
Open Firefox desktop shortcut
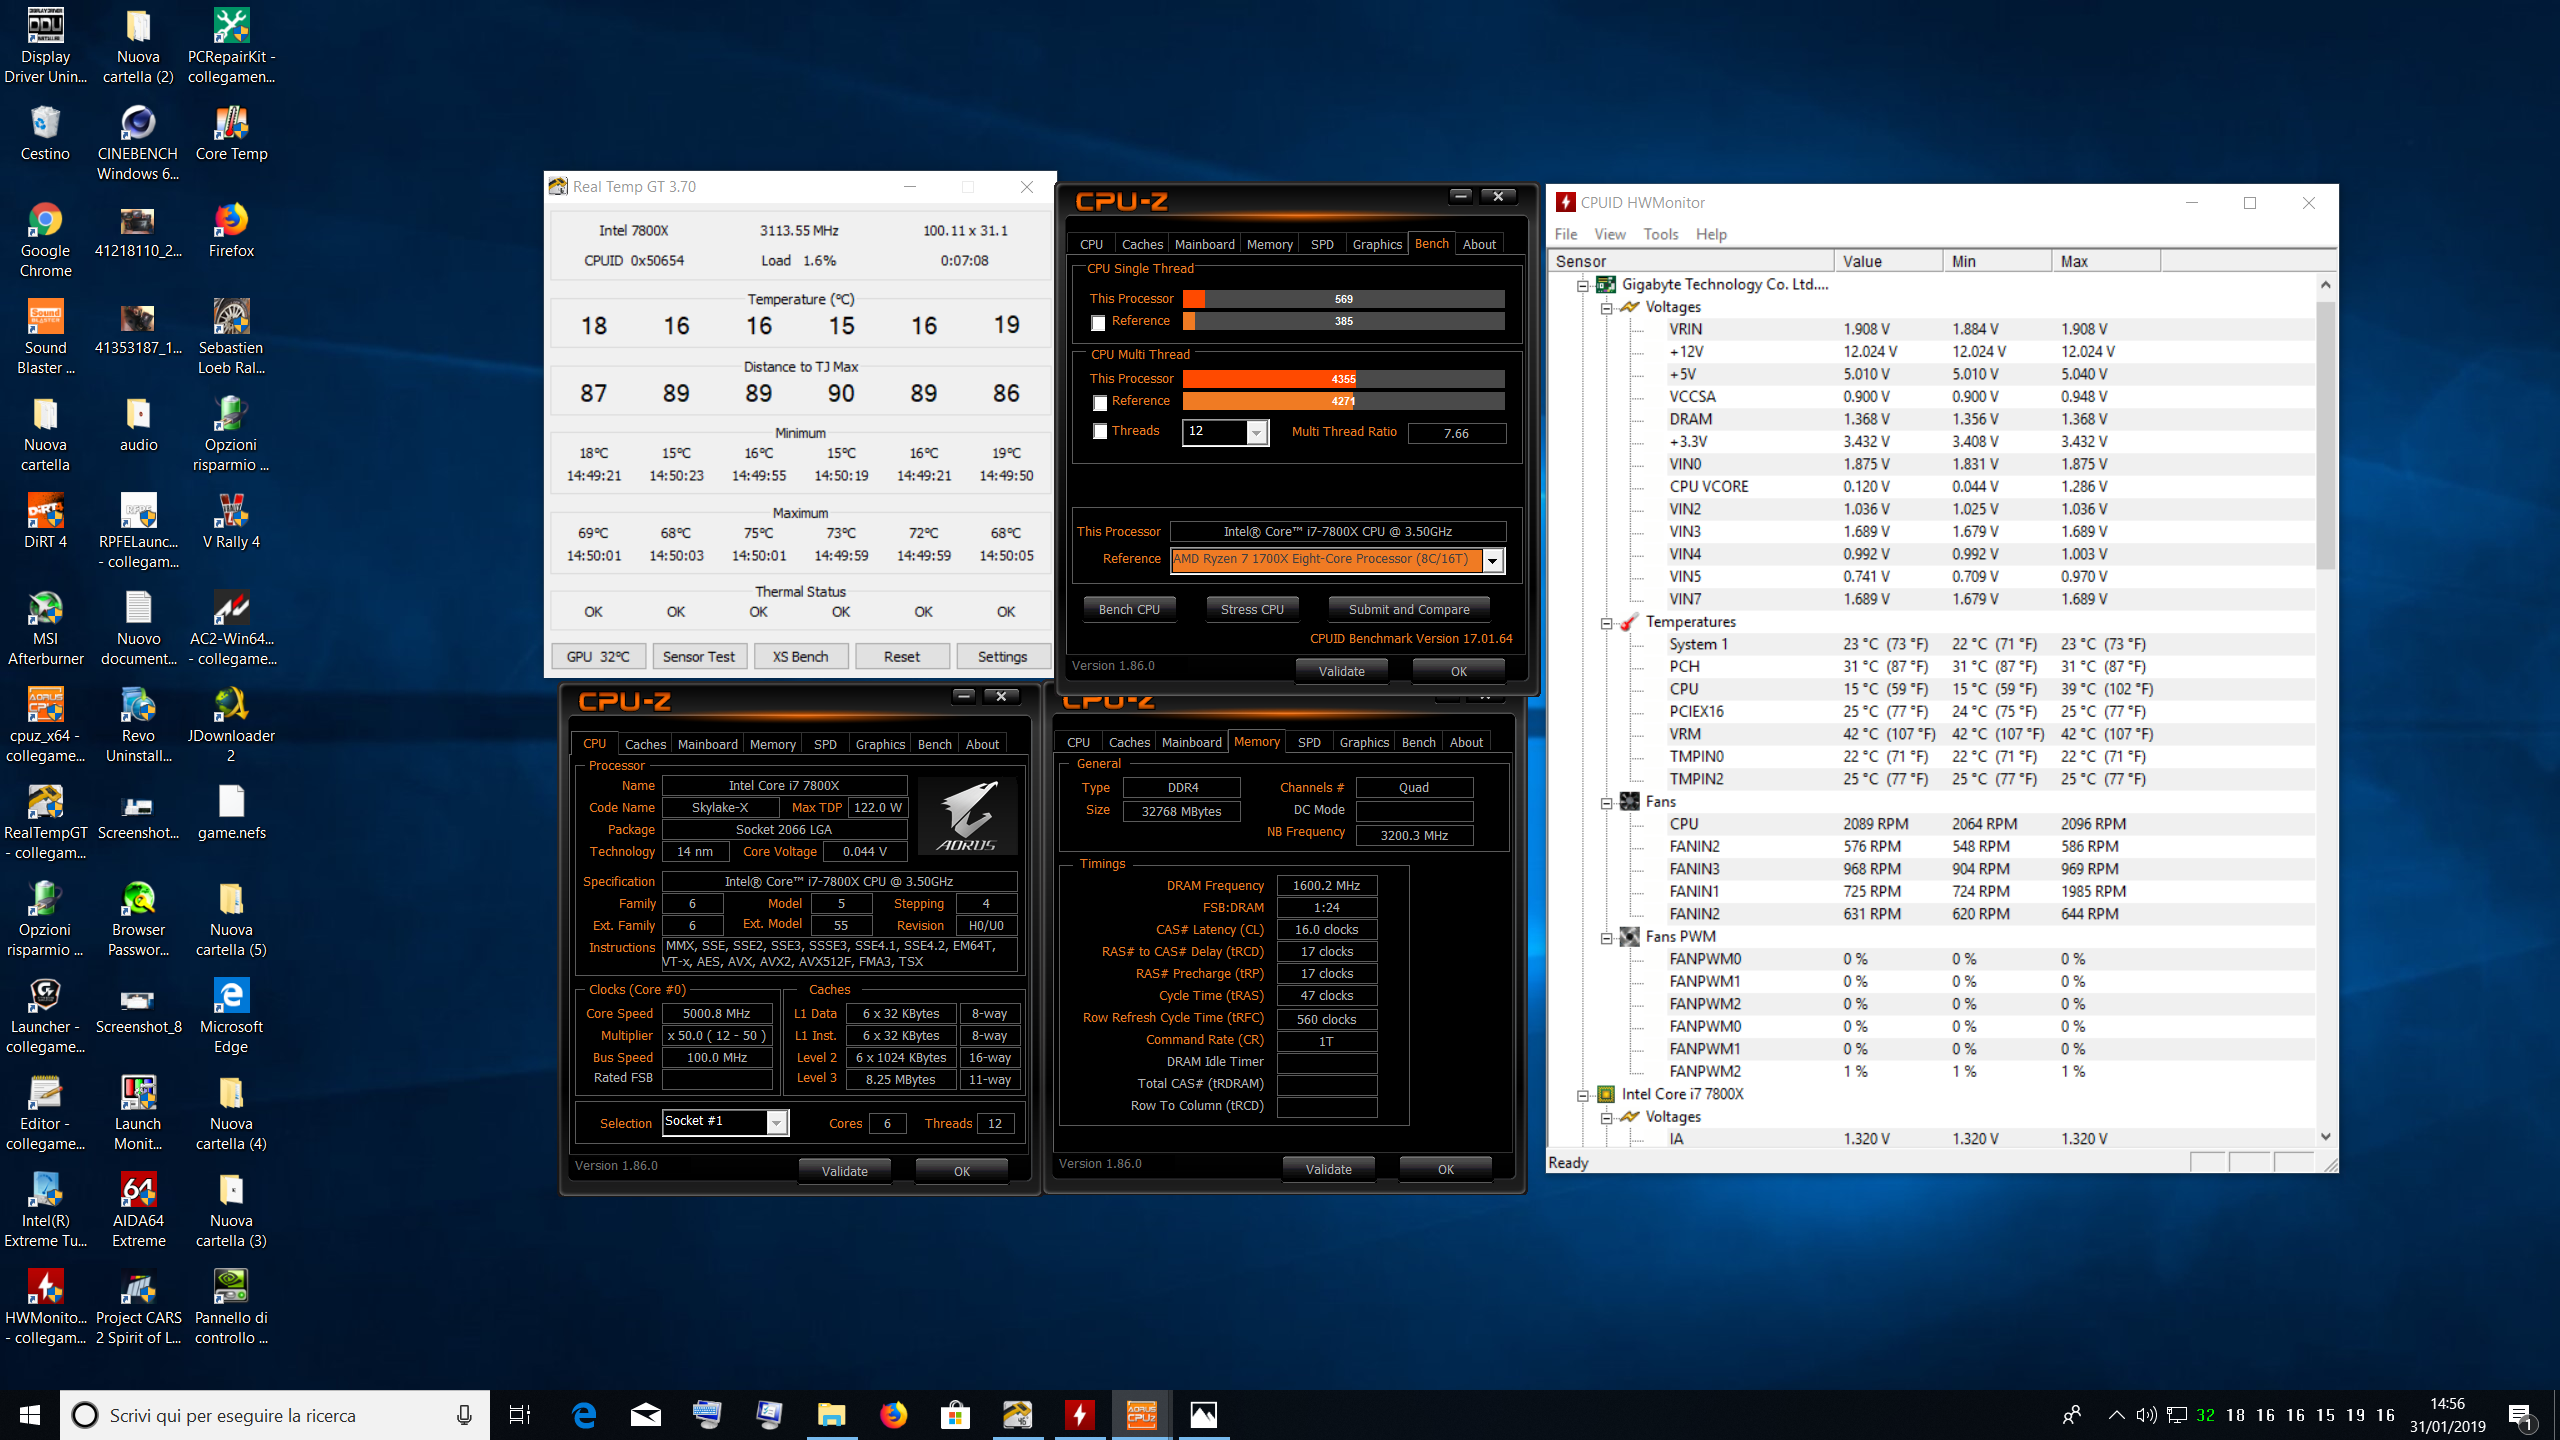pos(231,231)
